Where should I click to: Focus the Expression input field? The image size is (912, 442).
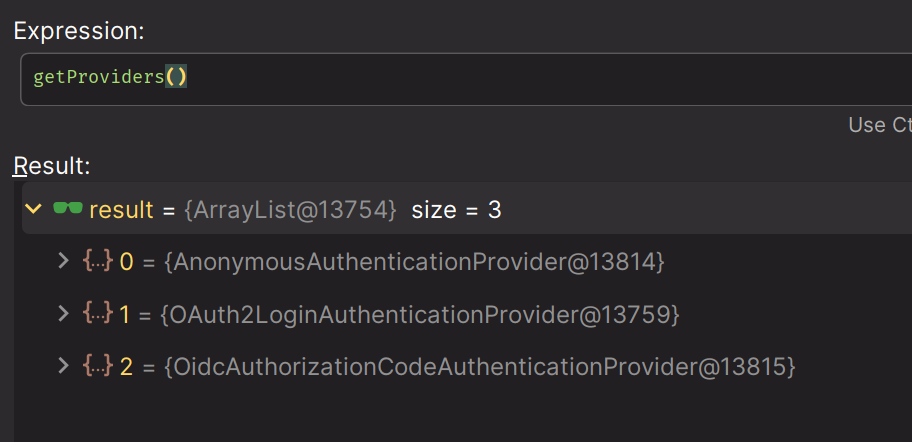(500, 78)
